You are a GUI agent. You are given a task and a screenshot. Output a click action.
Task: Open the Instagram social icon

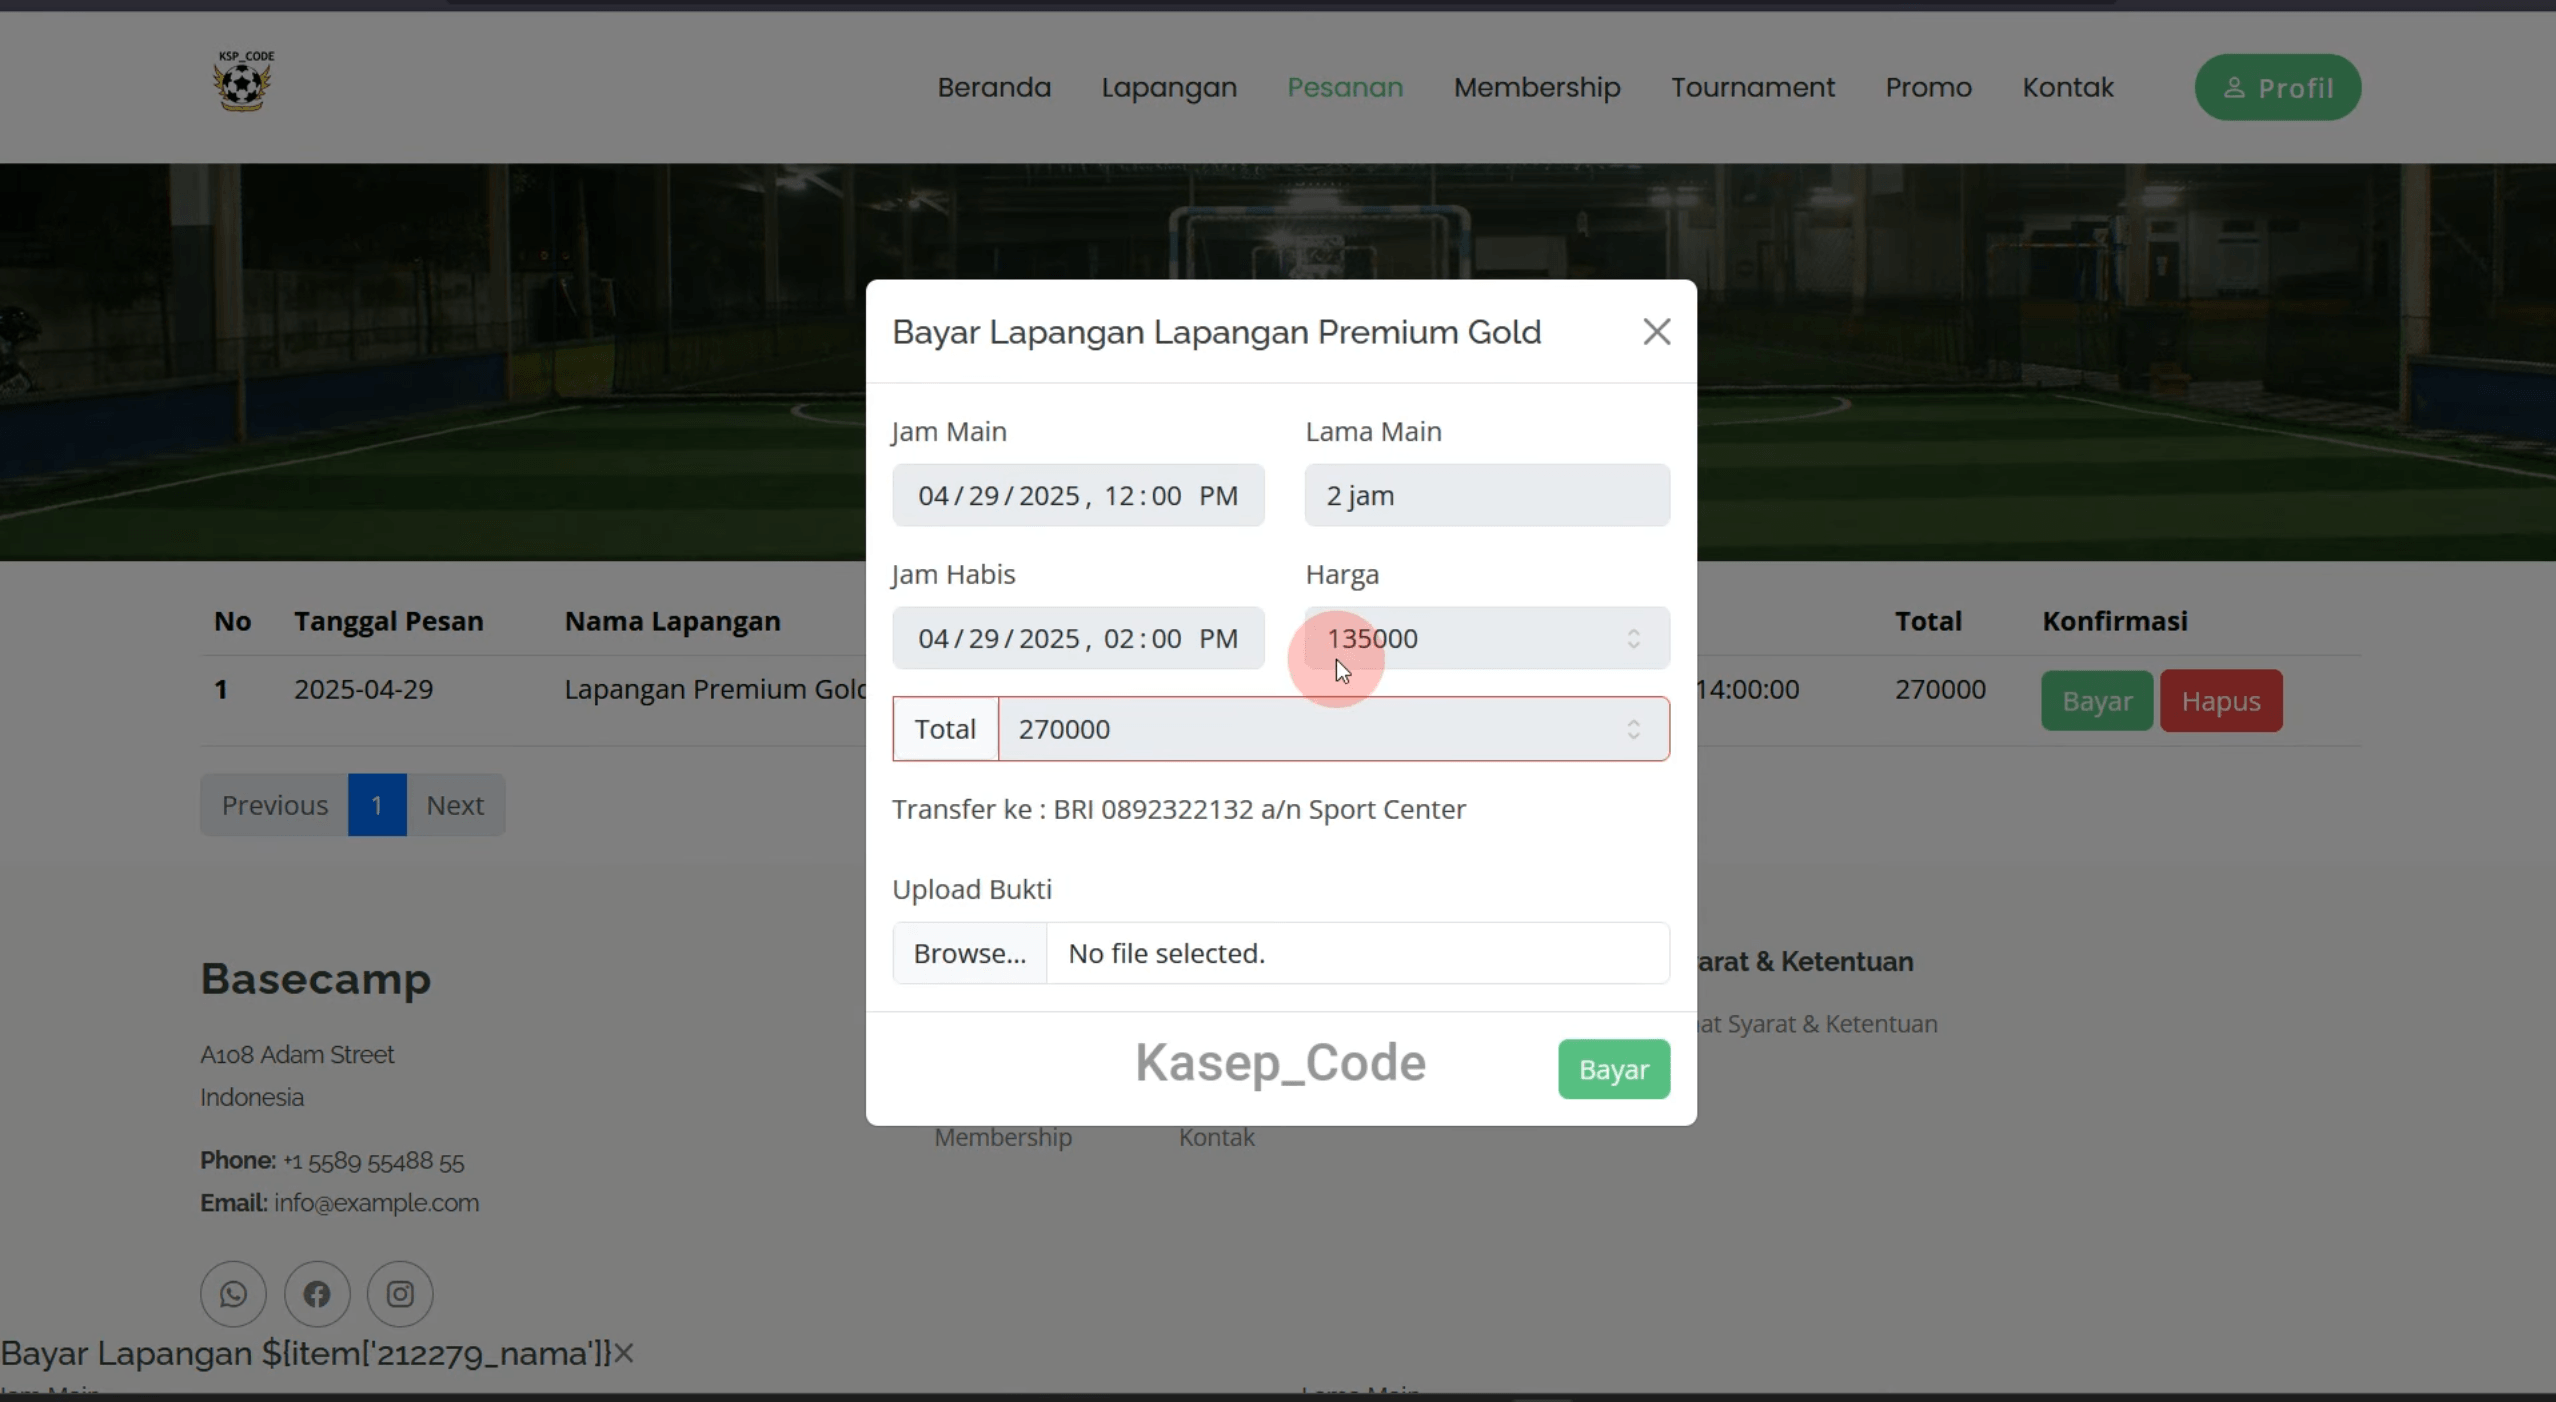pos(400,1293)
